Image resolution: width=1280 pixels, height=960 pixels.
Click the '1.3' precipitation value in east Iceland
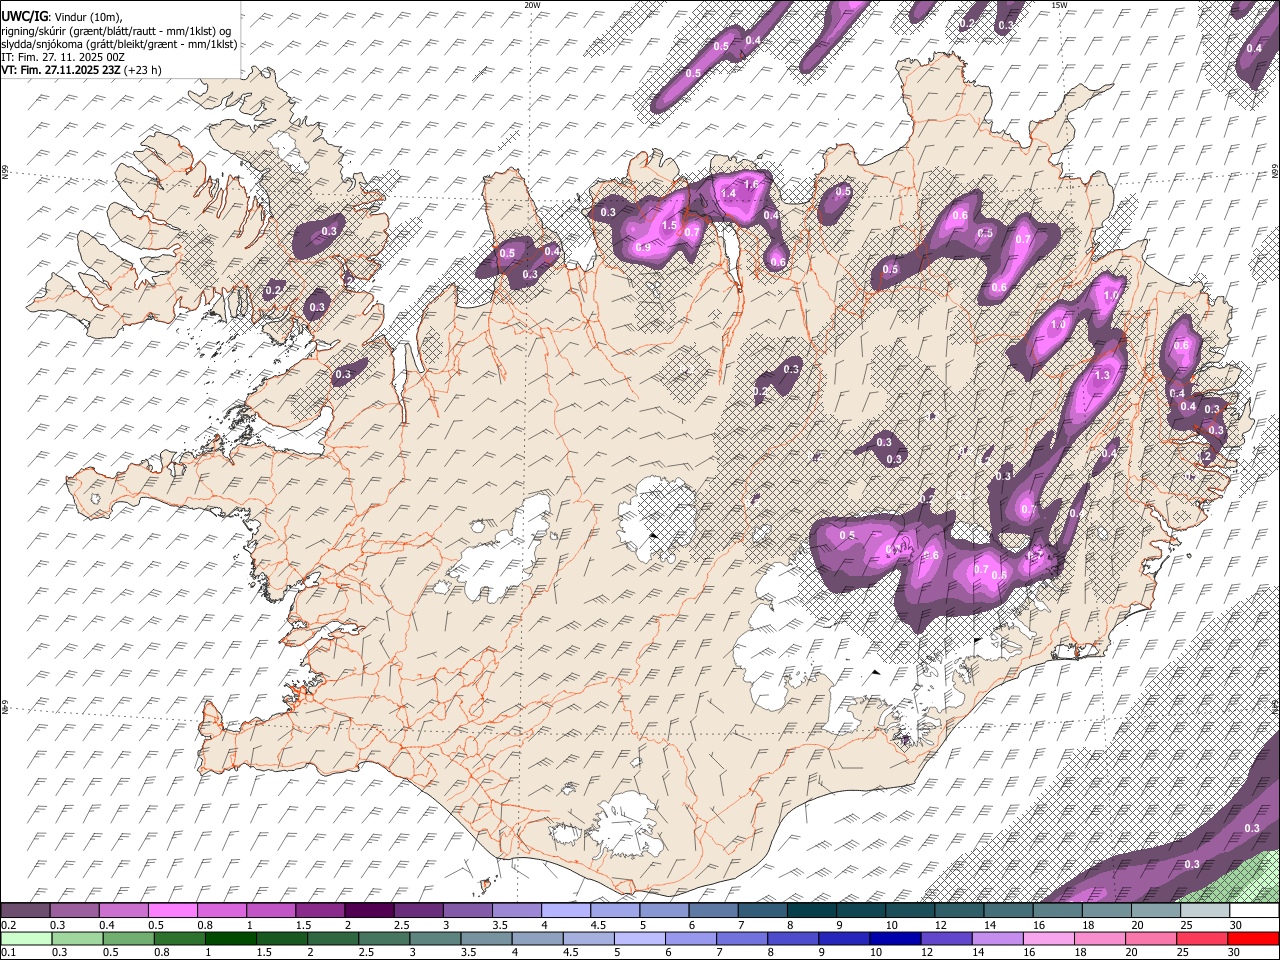[1103, 375]
